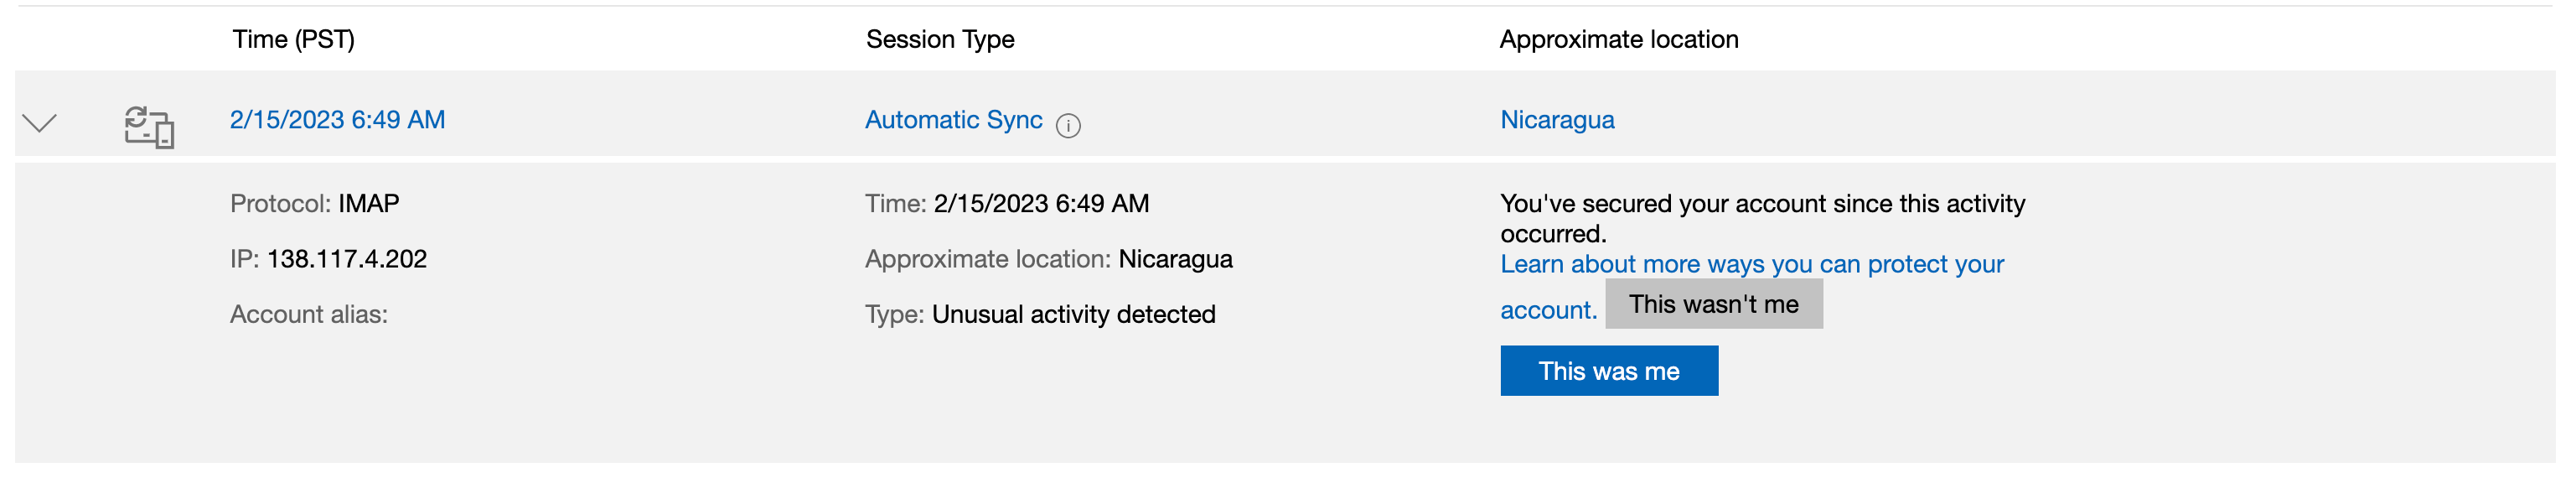Click the Automatic Sync session type link
This screenshot has width=2576, height=478.
(x=953, y=120)
